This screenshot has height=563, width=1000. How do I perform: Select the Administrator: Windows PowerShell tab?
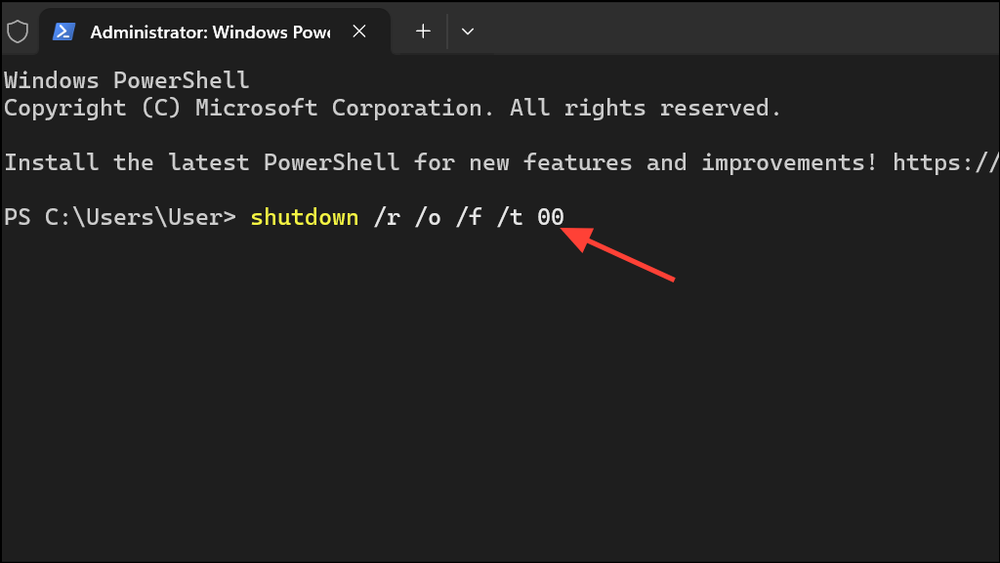click(215, 32)
